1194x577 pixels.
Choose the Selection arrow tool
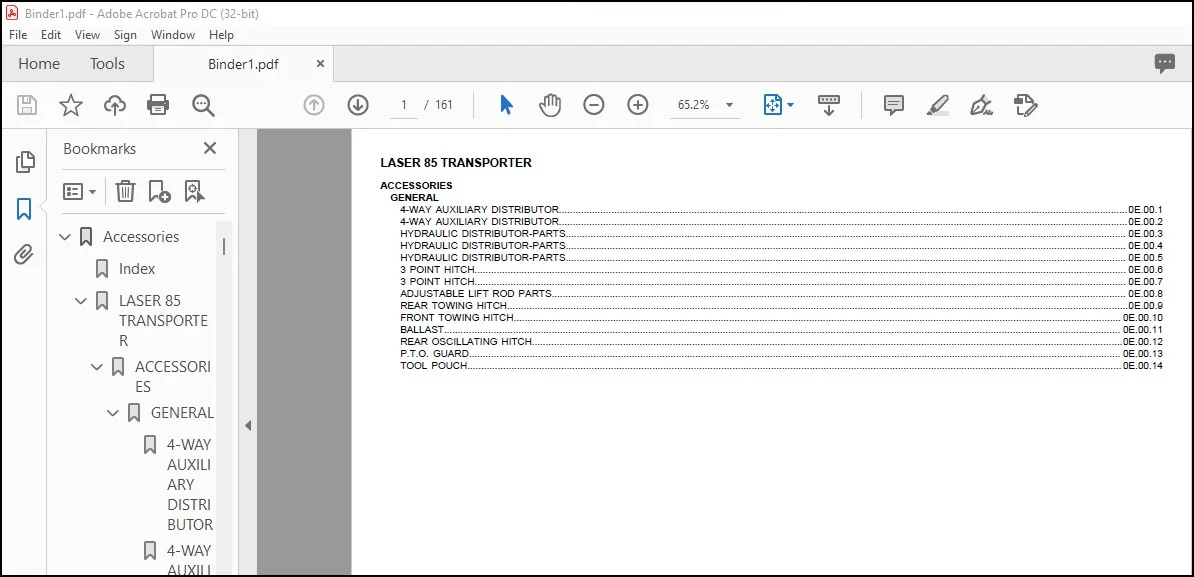pos(506,105)
